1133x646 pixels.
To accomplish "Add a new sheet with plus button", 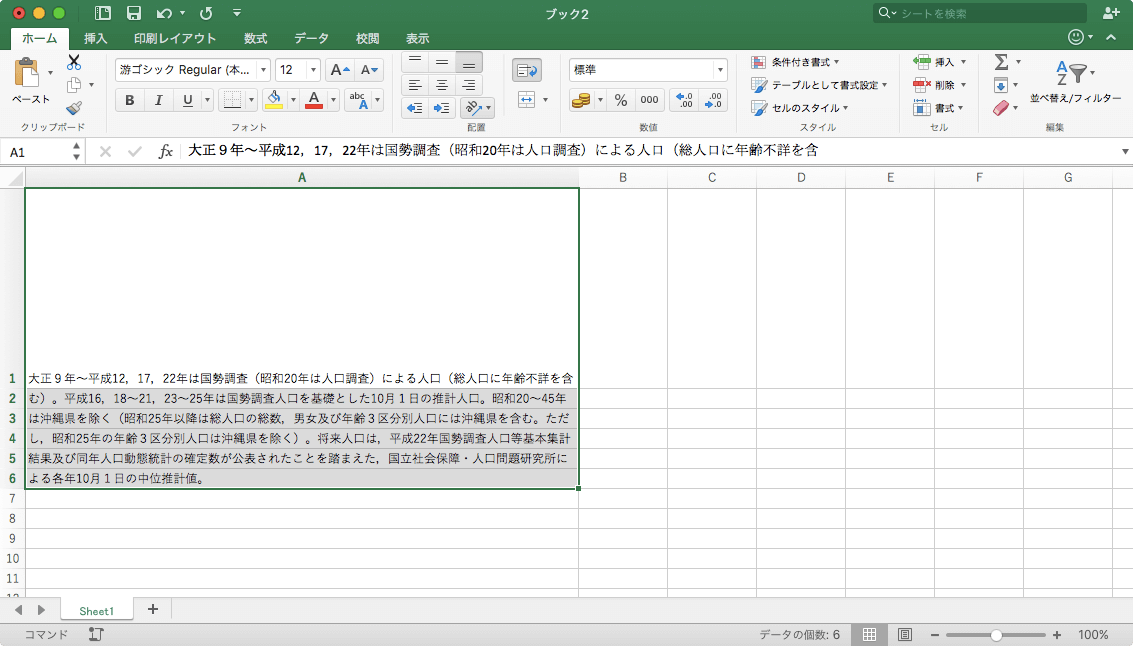I will (x=152, y=610).
